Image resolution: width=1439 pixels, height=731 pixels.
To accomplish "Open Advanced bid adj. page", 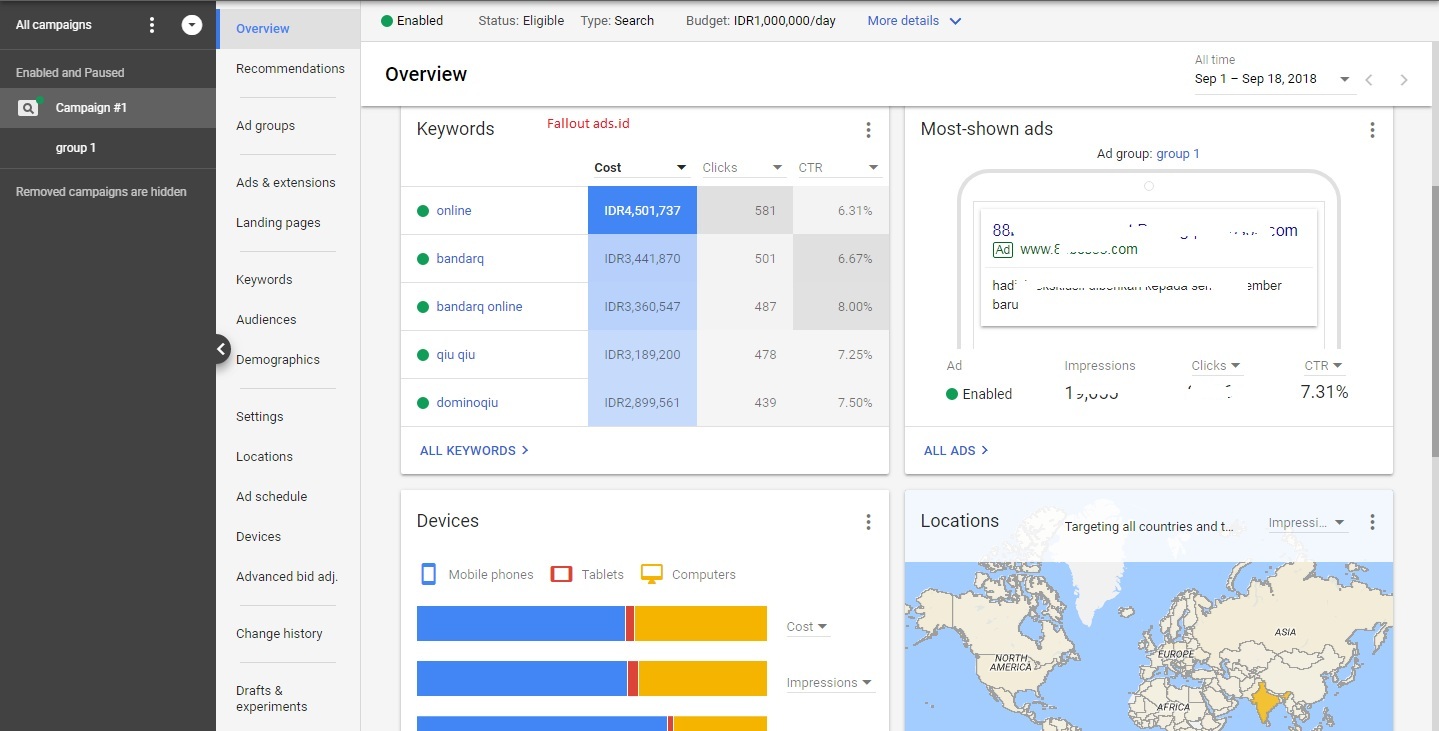I will [x=287, y=577].
